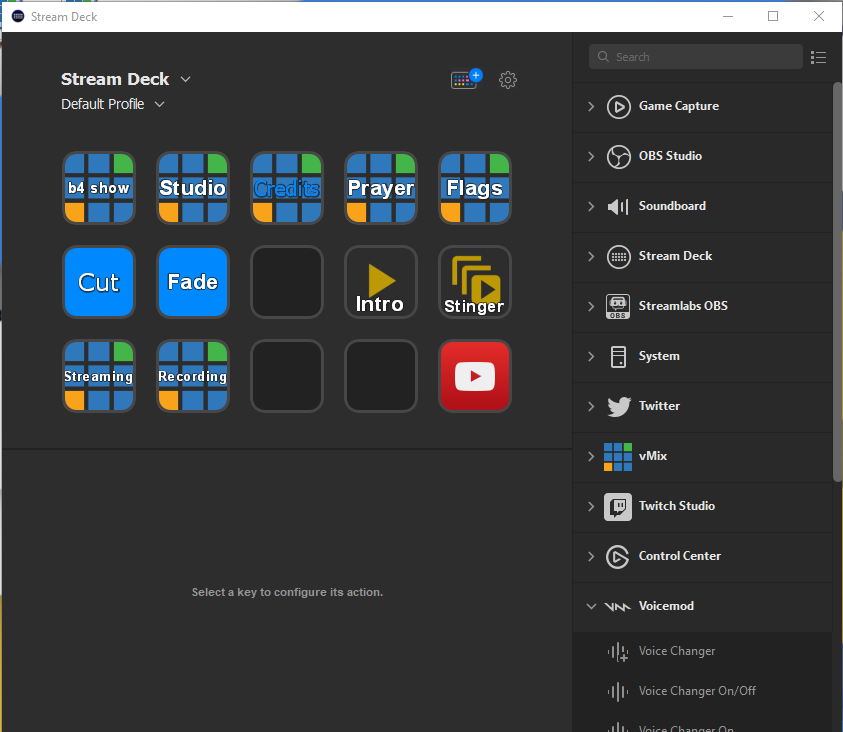843x732 pixels.
Task: Select the Stinger transition key
Action: click(474, 281)
